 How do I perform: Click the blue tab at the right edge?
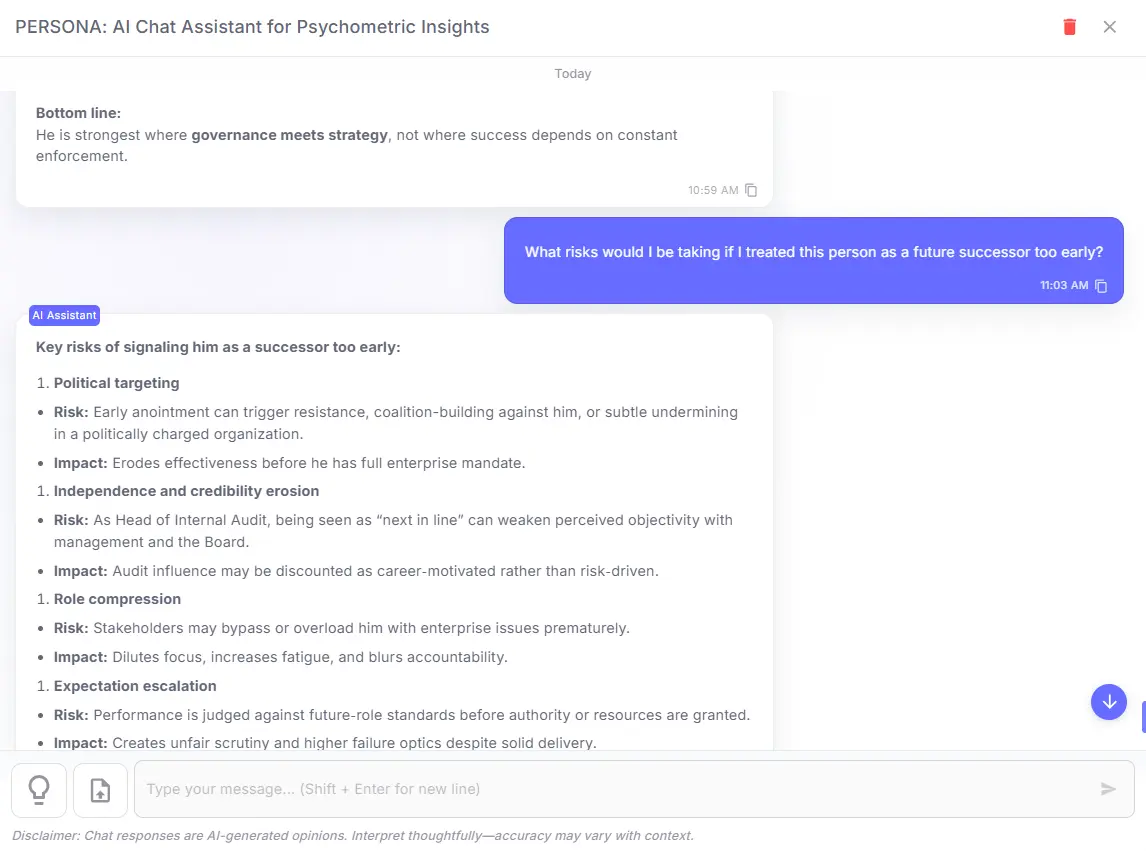(1143, 717)
